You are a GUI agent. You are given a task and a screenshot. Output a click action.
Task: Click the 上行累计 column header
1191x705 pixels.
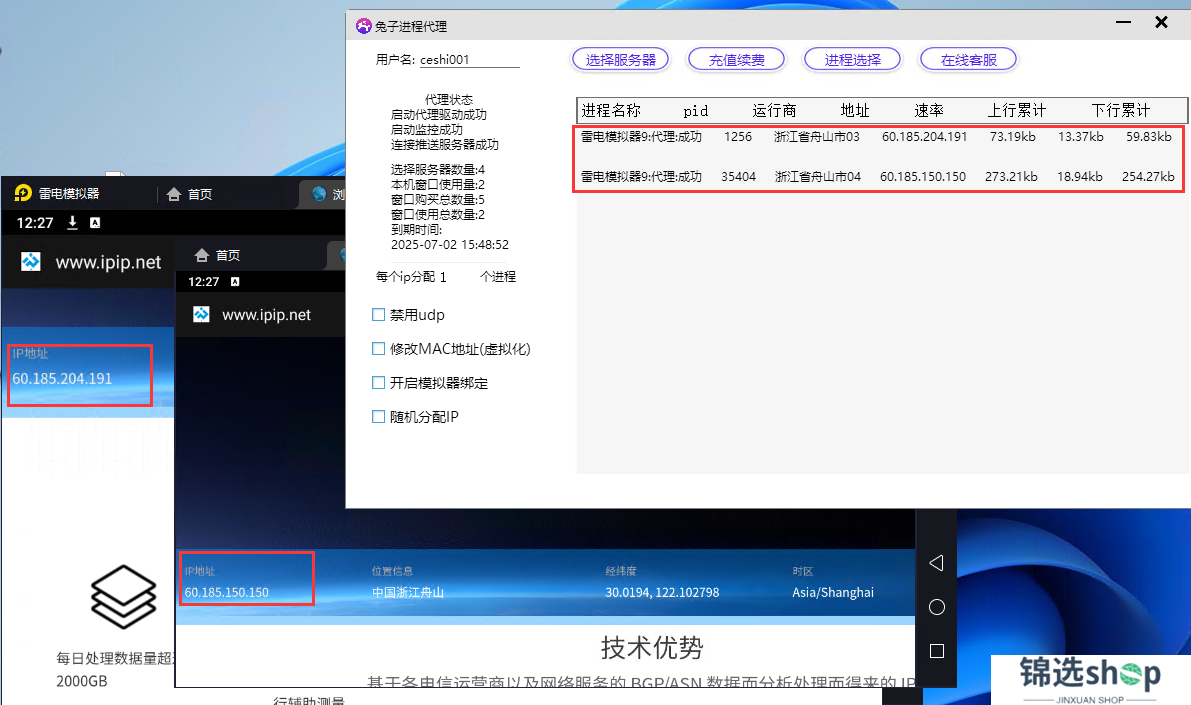tap(1016, 111)
